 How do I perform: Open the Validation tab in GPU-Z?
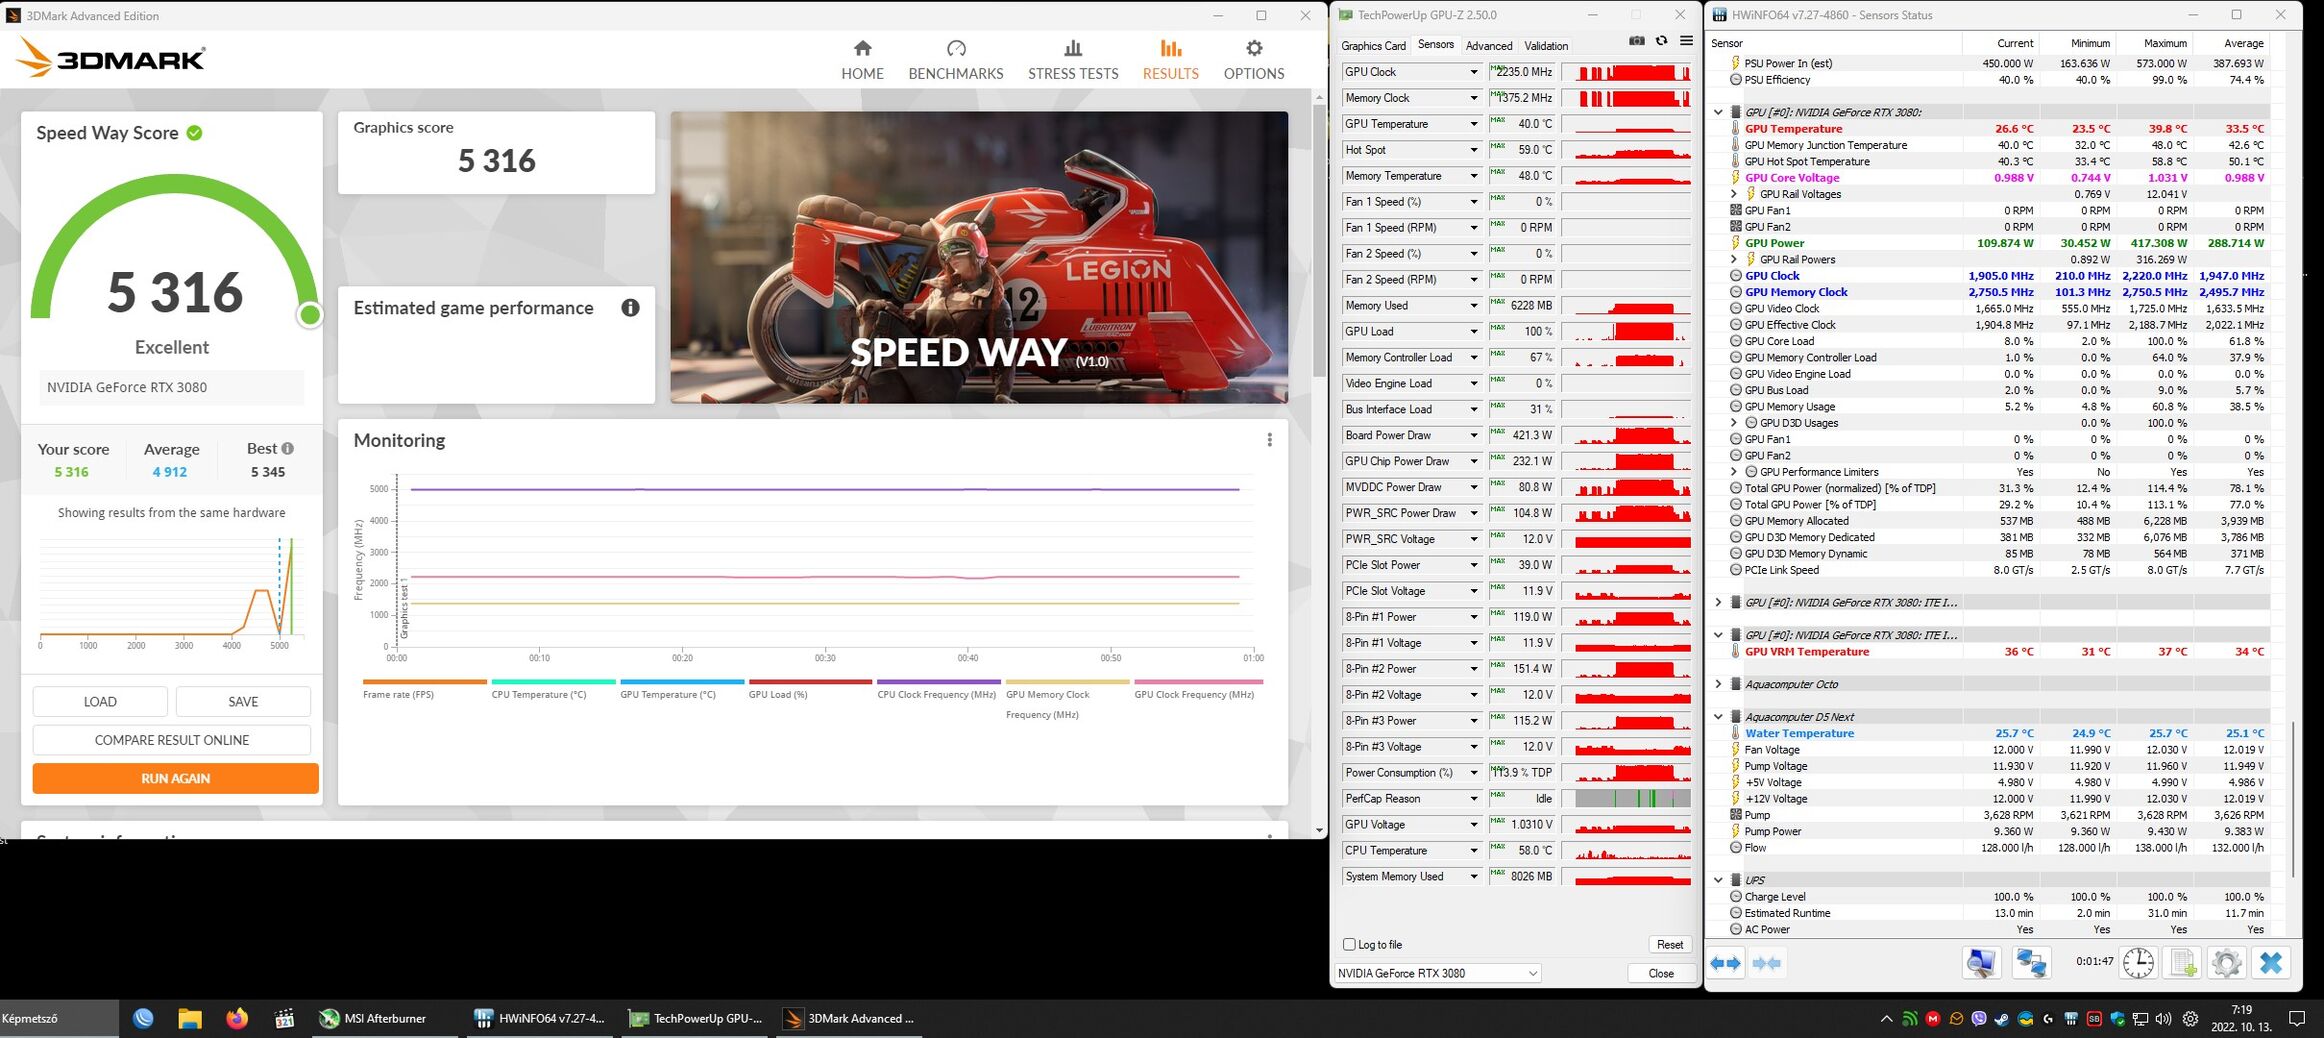point(1546,46)
